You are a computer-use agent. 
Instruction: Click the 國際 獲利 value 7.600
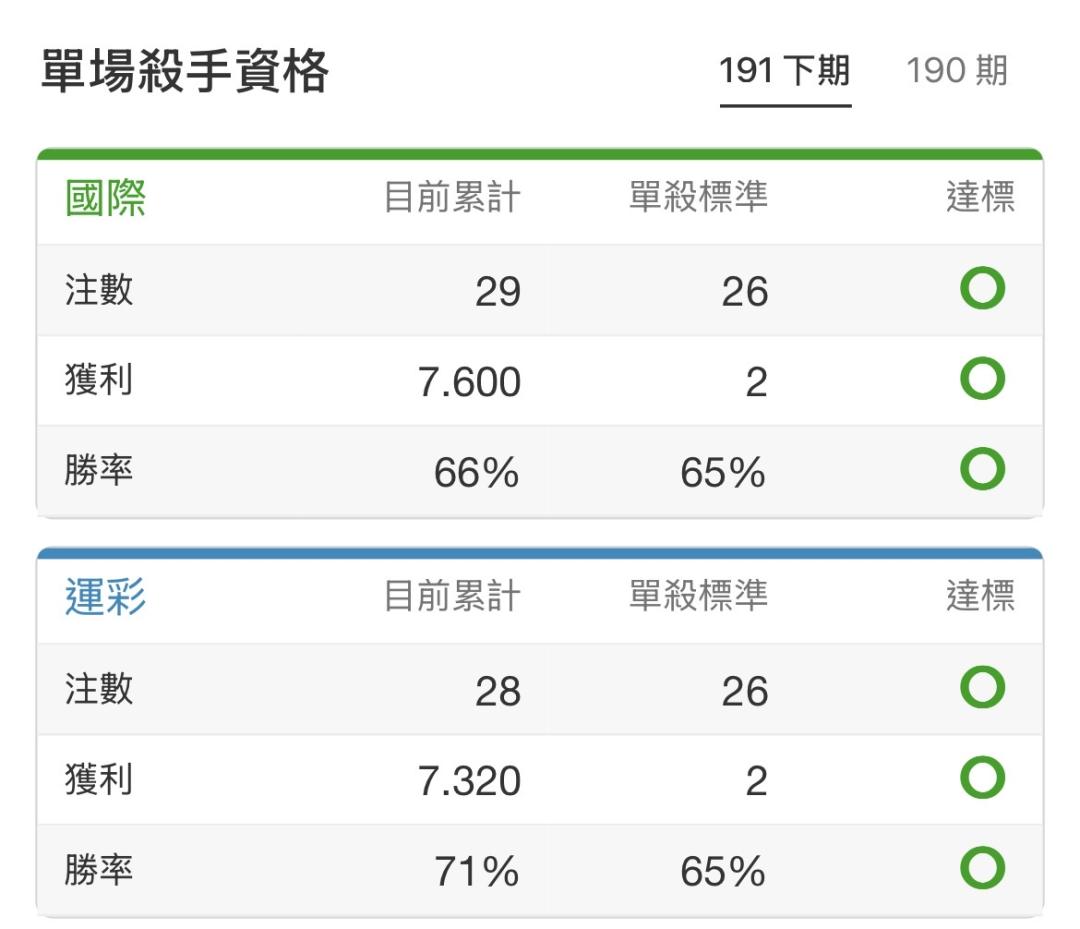[469, 382]
